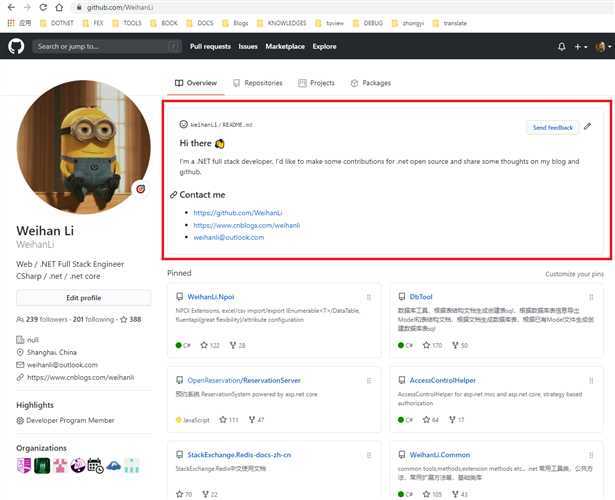Grab the drag handle on DbTool card
The height and width of the screenshot is (500, 615).
coord(591,297)
